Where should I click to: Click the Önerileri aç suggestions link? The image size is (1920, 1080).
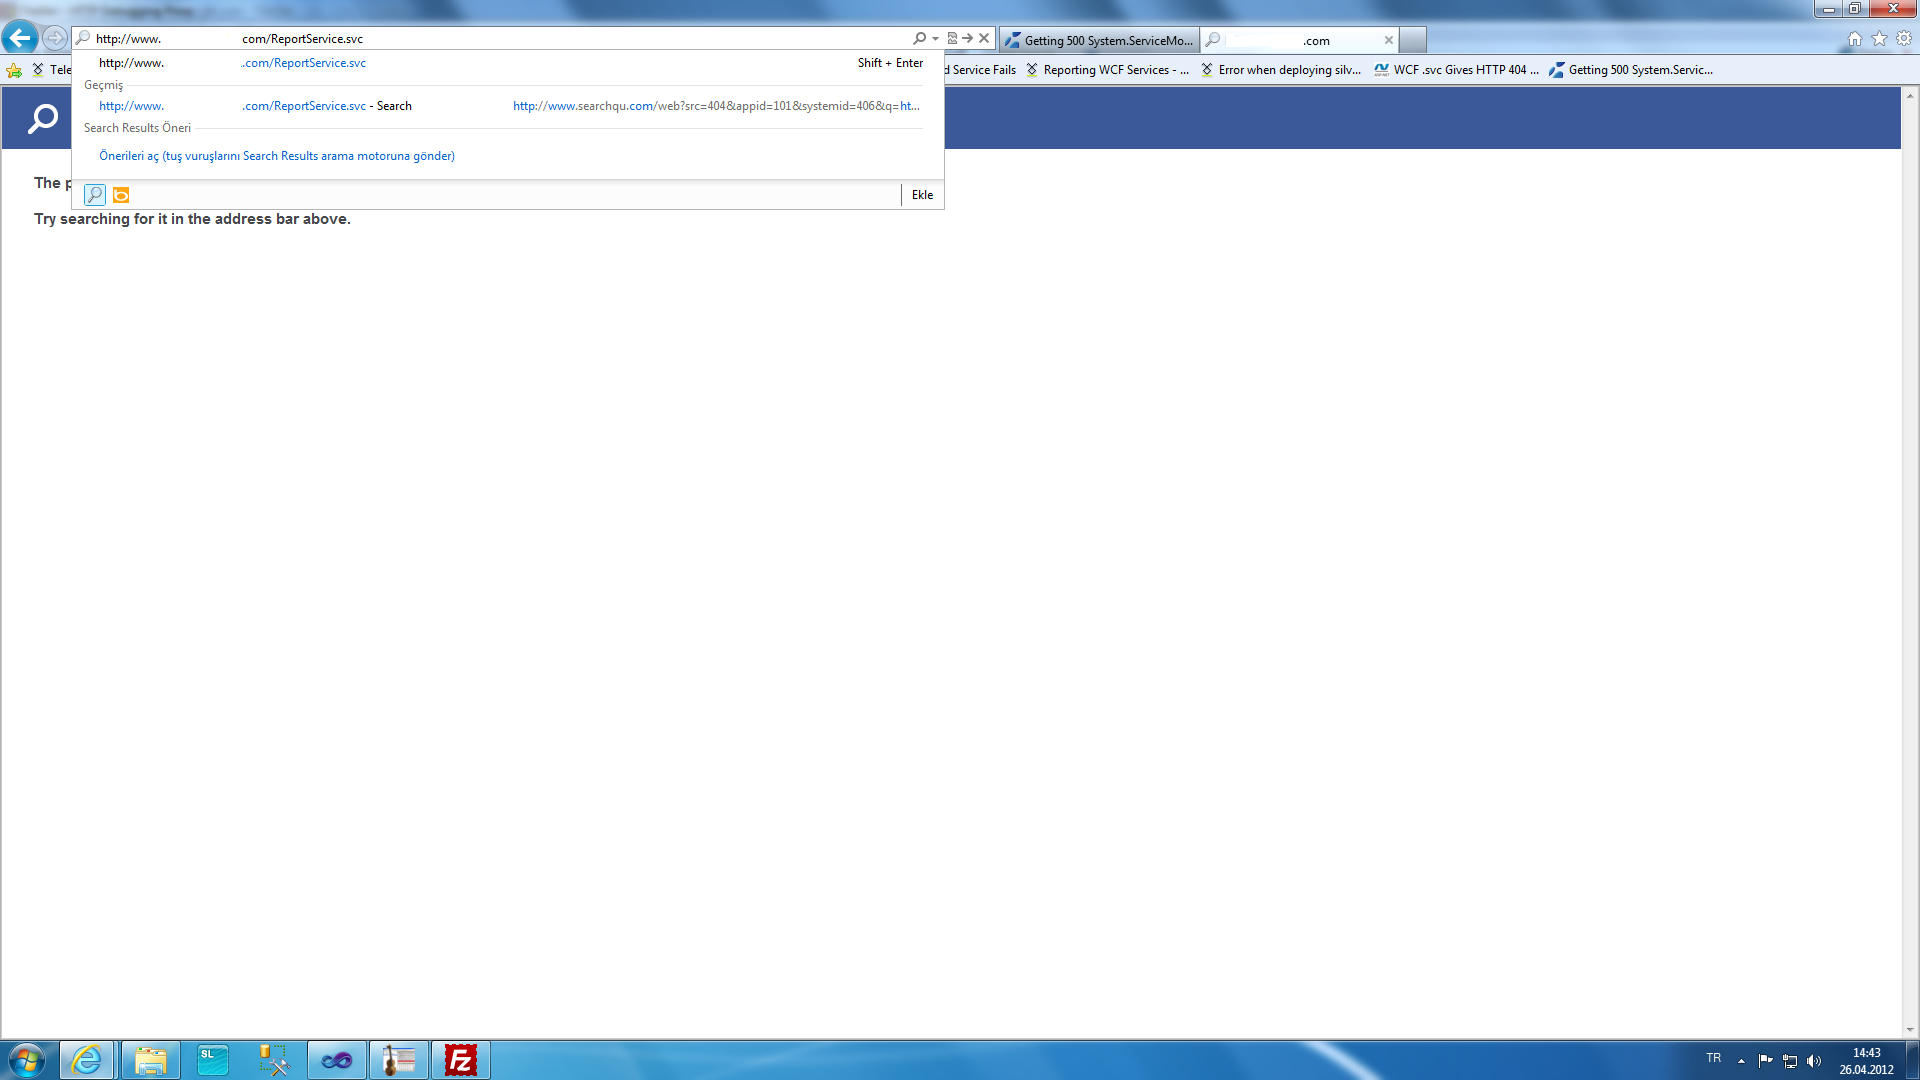point(277,156)
